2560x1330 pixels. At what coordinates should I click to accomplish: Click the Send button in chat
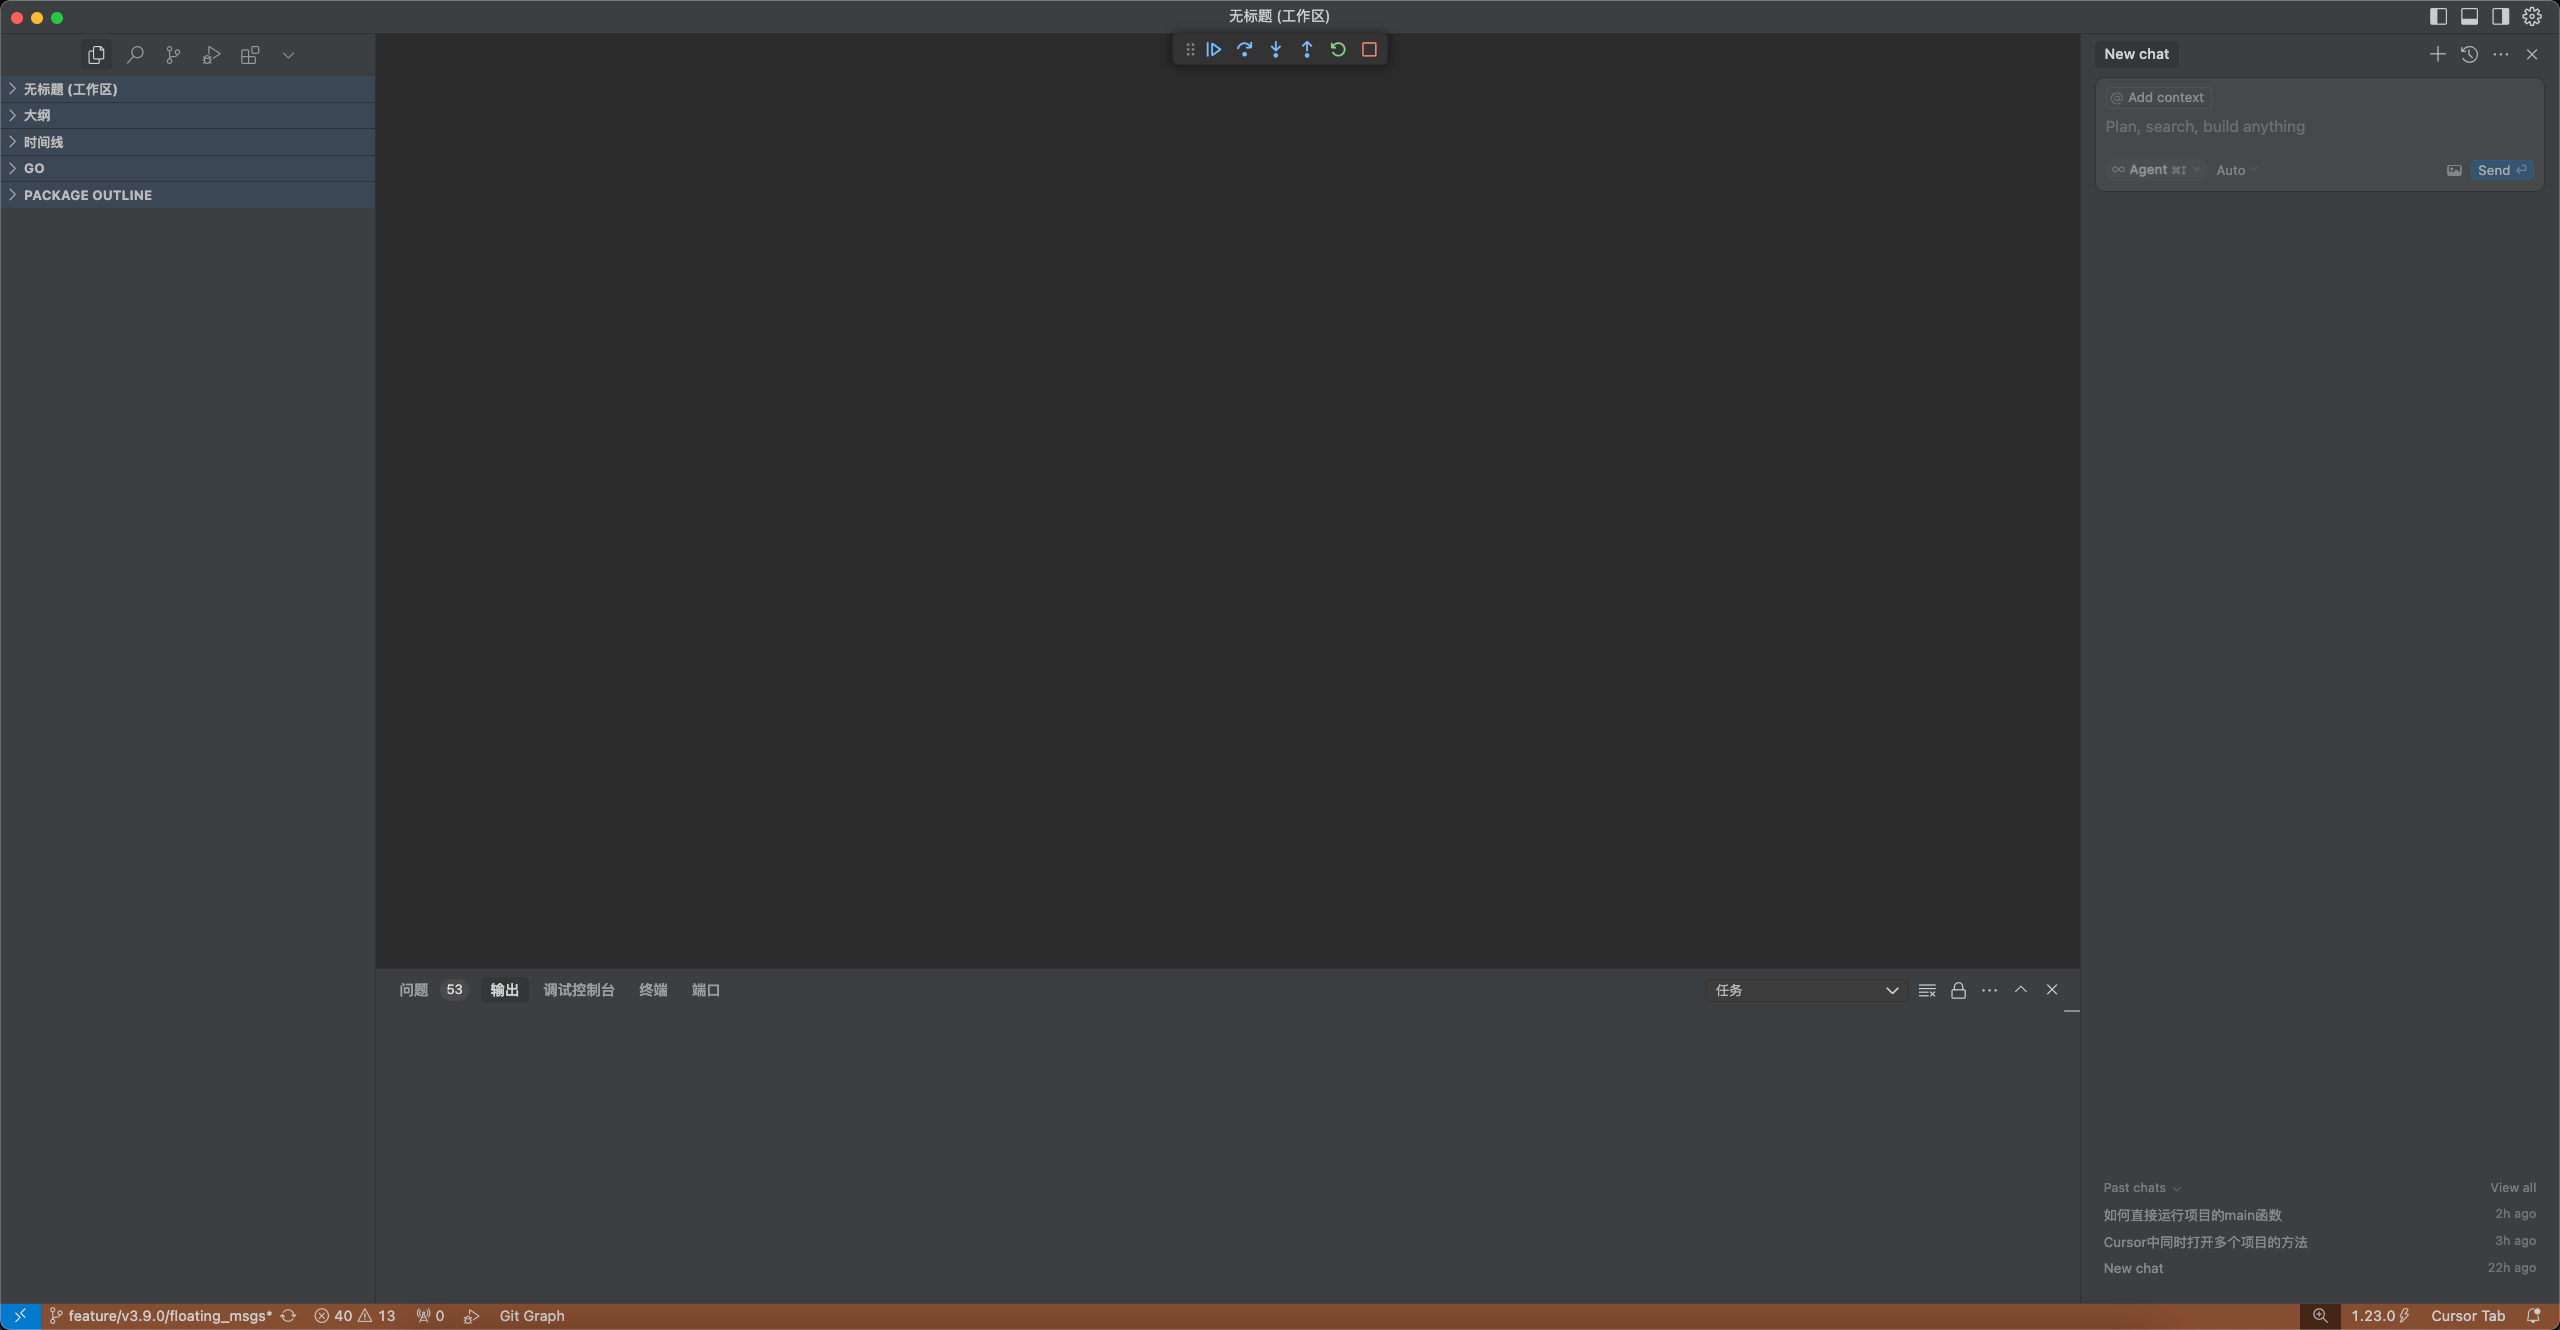(2501, 170)
